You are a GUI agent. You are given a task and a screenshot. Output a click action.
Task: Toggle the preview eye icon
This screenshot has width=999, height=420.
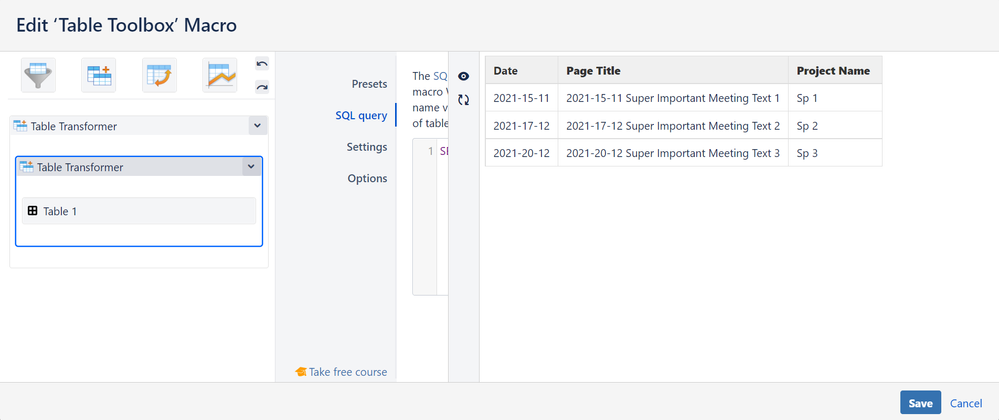[x=464, y=76]
